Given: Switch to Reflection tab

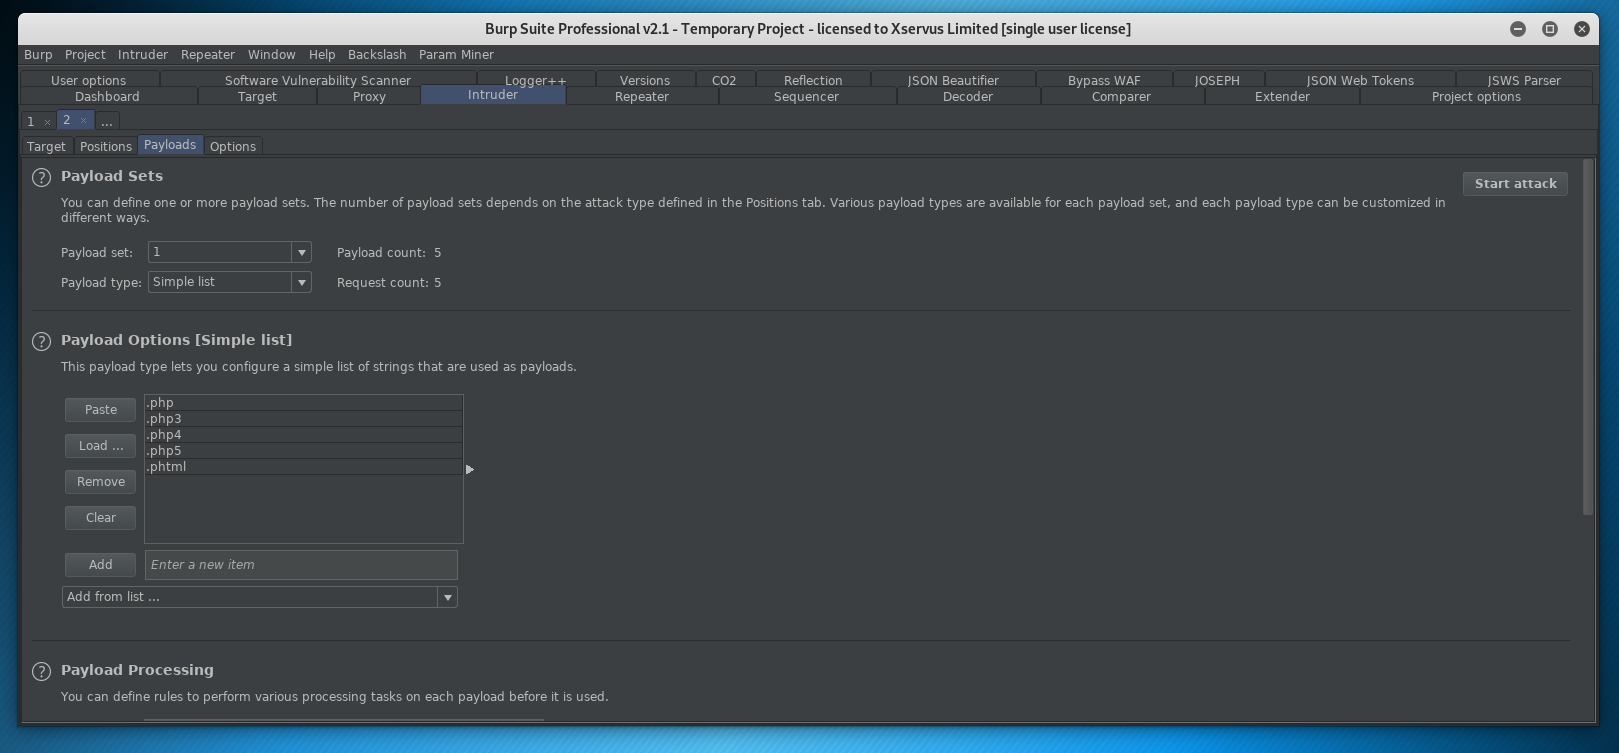Looking at the screenshot, I should 813,80.
